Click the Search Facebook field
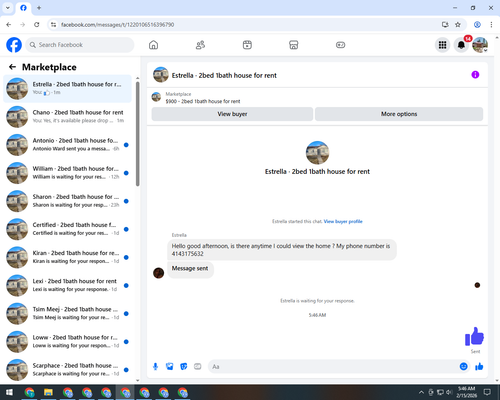The width and height of the screenshot is (500, 400). [80, 45]
